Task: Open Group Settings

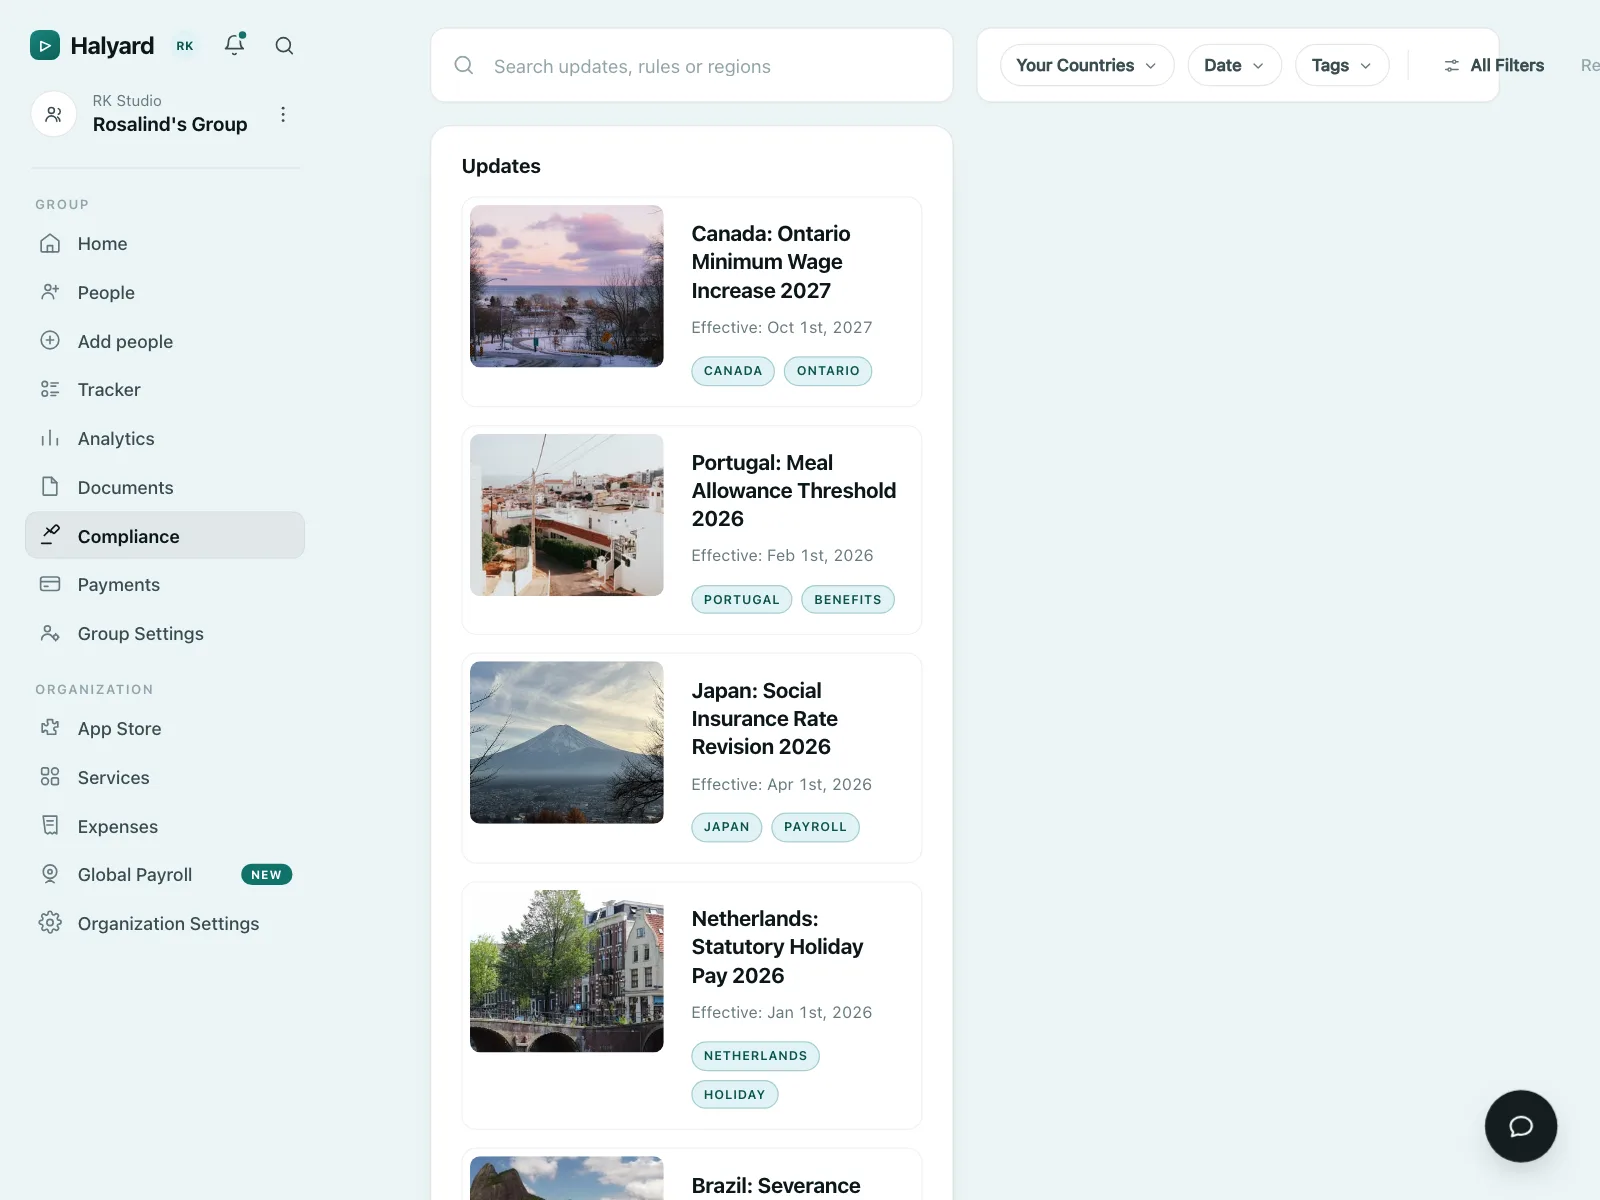Action: point(165,633)
